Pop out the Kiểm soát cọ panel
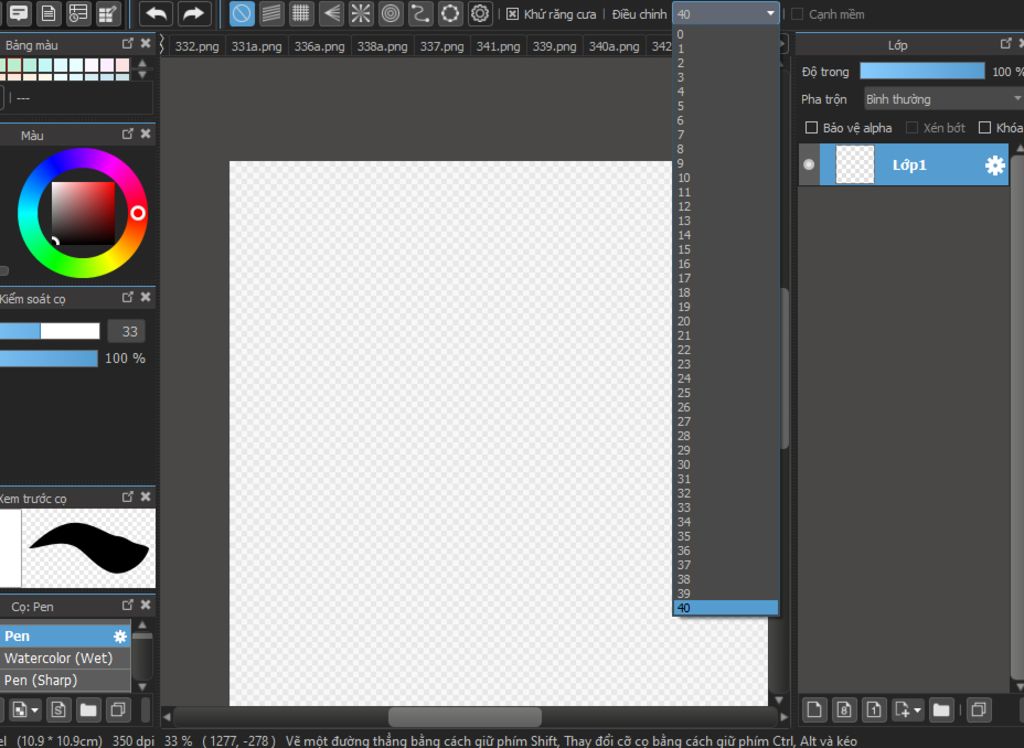This screenshot has height=748, width=1024. 127,297
